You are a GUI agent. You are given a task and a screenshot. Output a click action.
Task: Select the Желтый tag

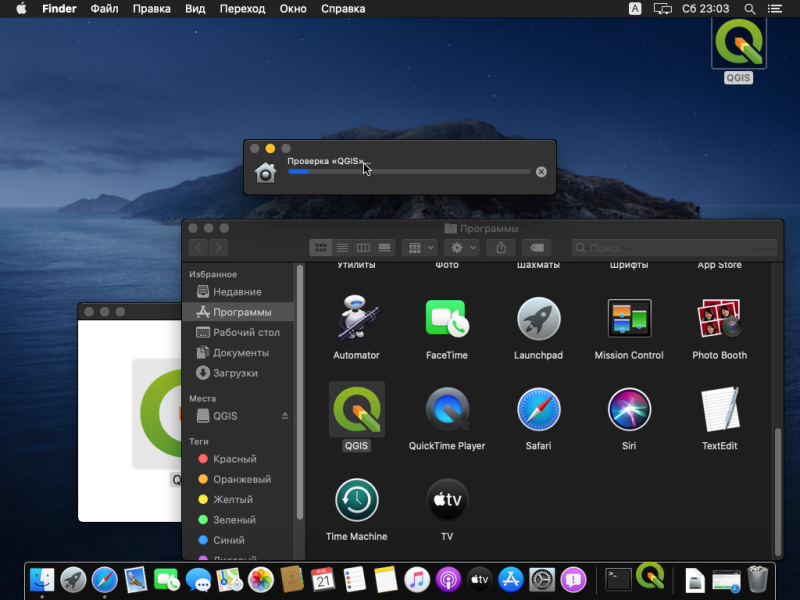pyautogui.click(x=238, y=500)
